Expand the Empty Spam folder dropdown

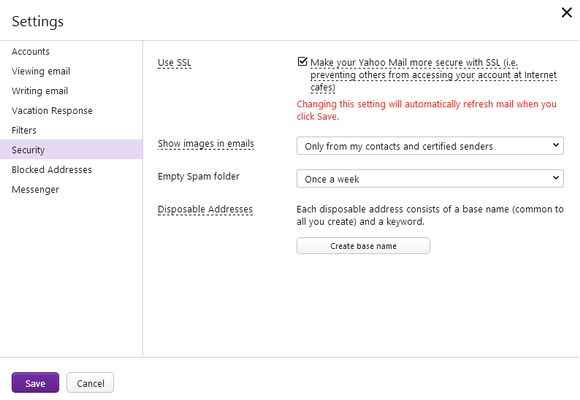point(430,179)
